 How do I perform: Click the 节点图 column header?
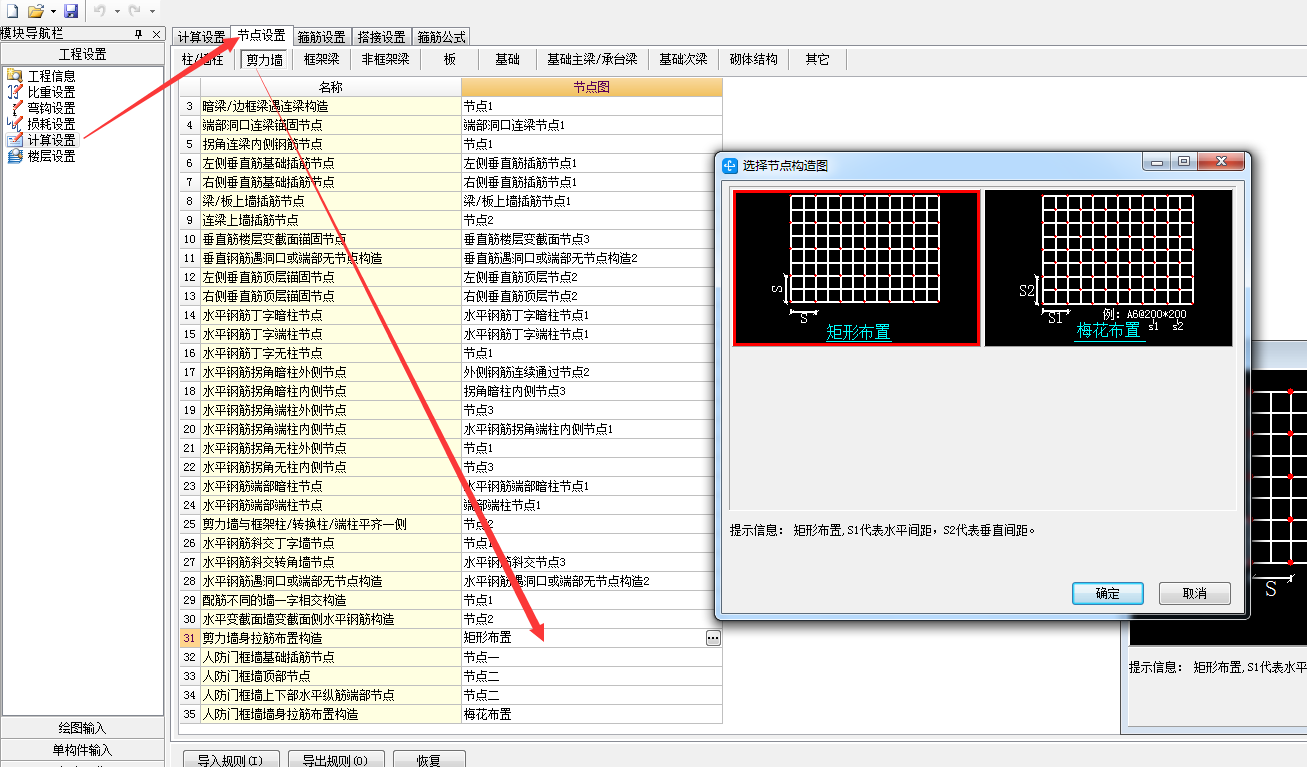[591, 87]
